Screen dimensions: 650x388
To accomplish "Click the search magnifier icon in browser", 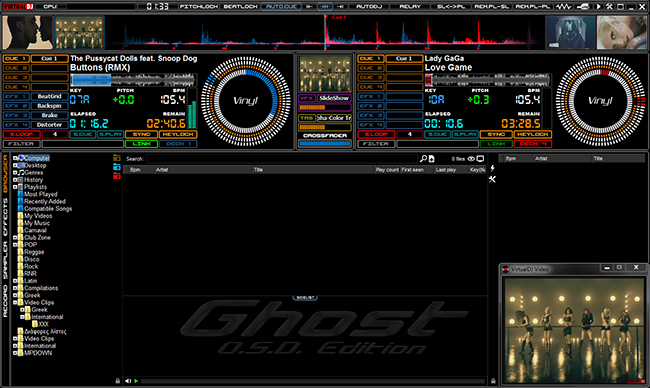I will (423, 159).
